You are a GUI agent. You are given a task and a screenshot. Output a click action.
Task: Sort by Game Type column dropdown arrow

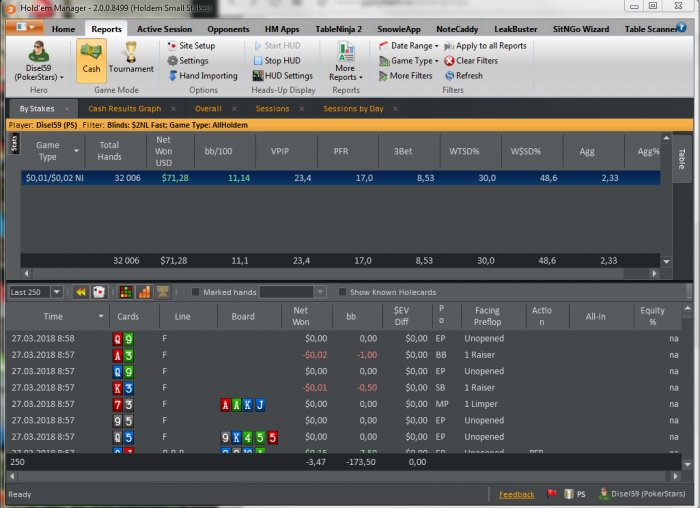[76, 151]
